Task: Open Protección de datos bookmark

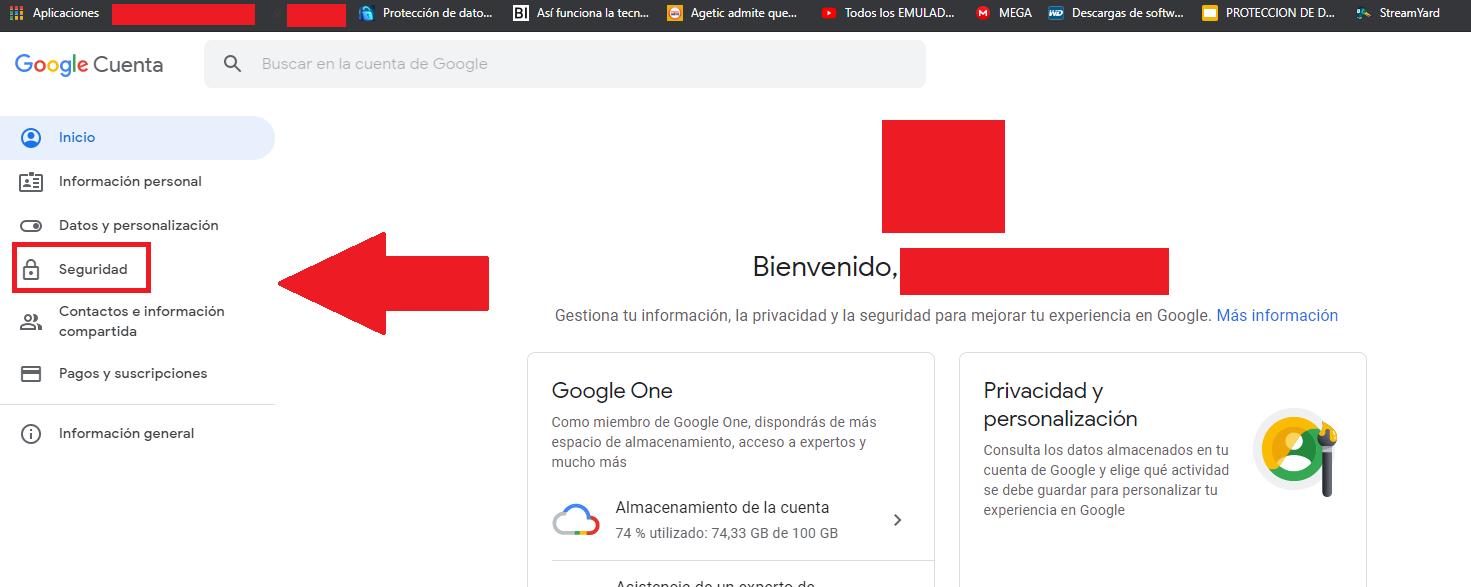Action: [426, 13]
